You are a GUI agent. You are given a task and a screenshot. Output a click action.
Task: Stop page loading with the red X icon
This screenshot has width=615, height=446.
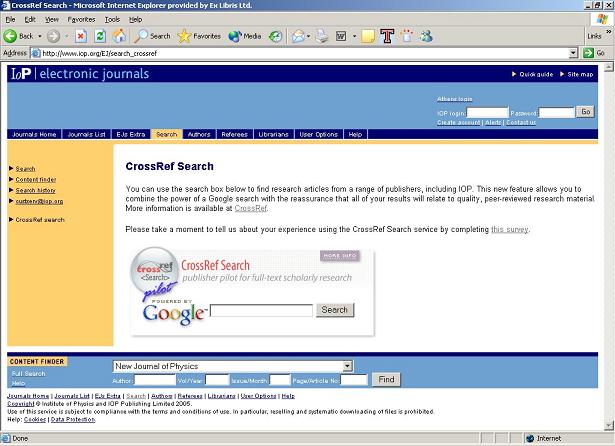(81, 36)
